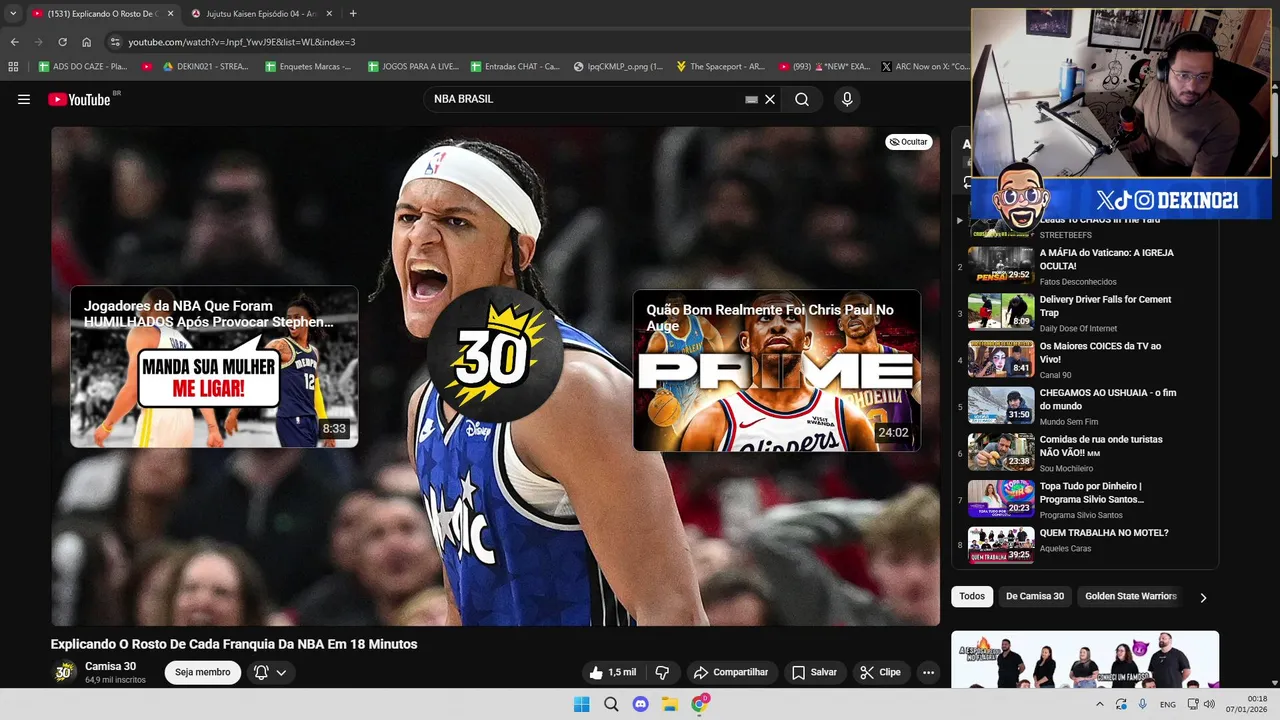Play Topa Tudo por Dinheiro video
Viewport: 1280px width, 720px height.
click(x=1085, y=500)
